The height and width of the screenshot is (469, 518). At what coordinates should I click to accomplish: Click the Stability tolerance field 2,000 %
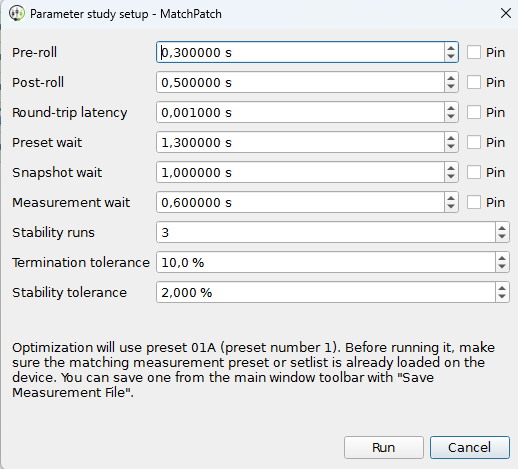326,292
